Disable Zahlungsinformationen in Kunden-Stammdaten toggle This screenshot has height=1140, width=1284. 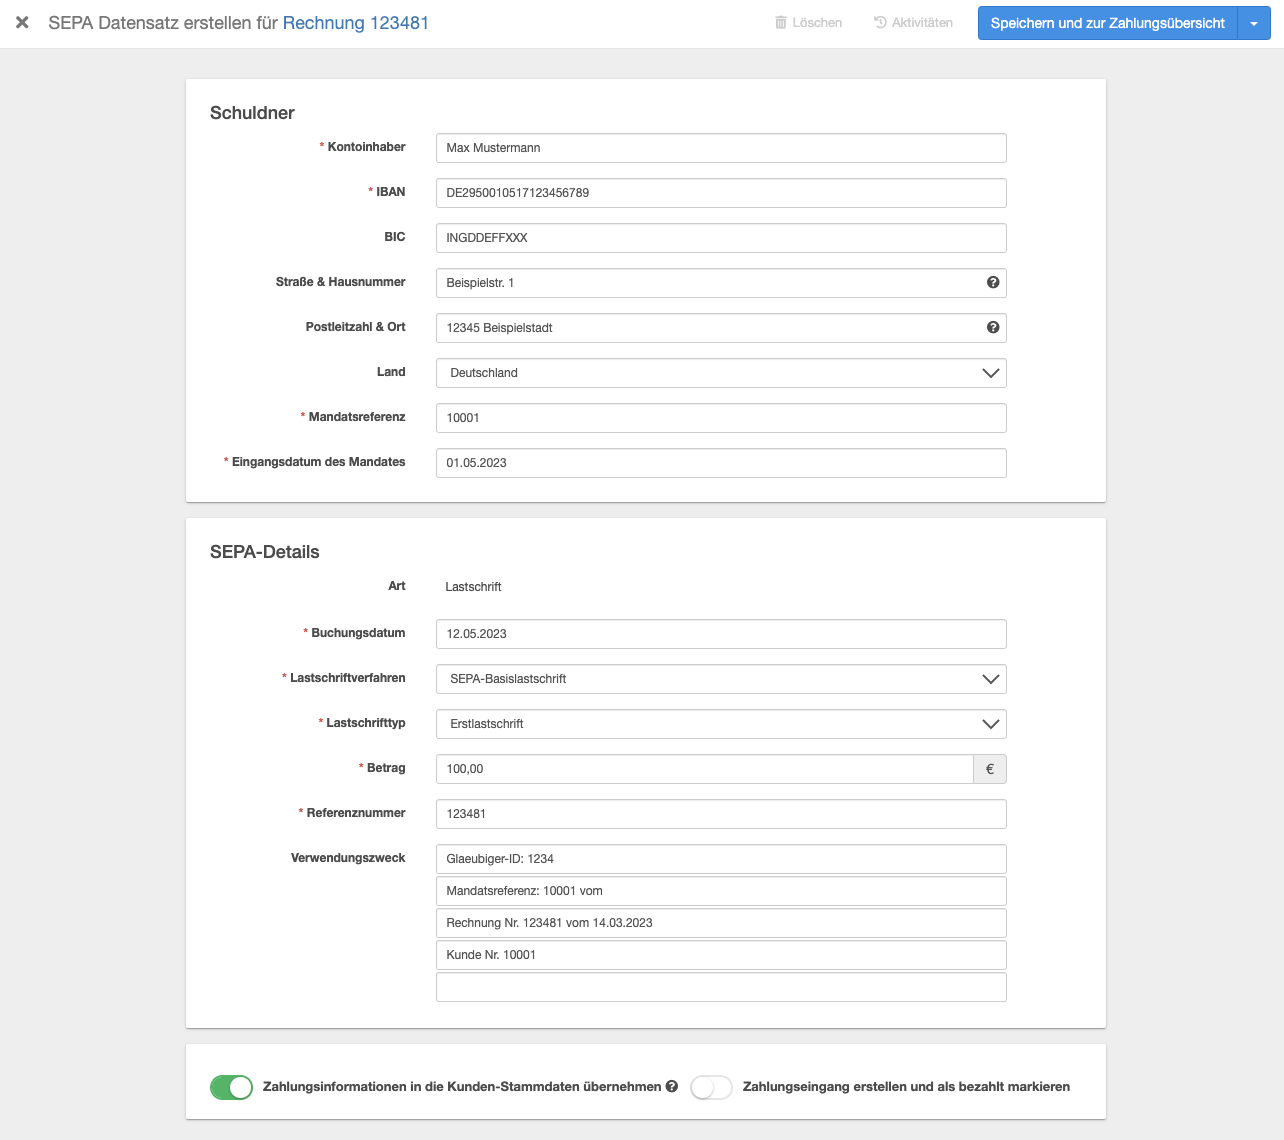pos(231,1087)
